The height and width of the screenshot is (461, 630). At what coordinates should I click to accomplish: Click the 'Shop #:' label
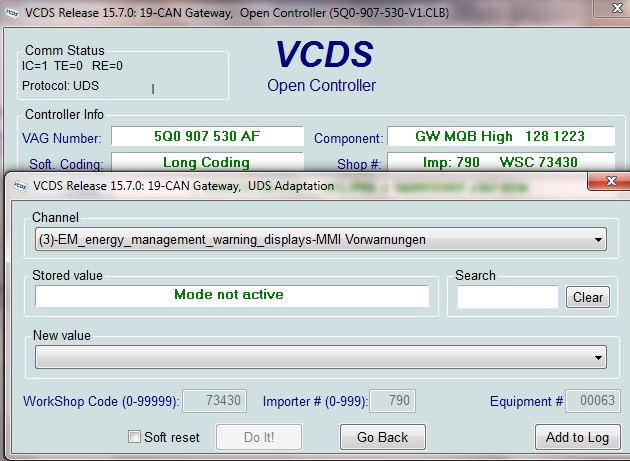tap(359, 164)
